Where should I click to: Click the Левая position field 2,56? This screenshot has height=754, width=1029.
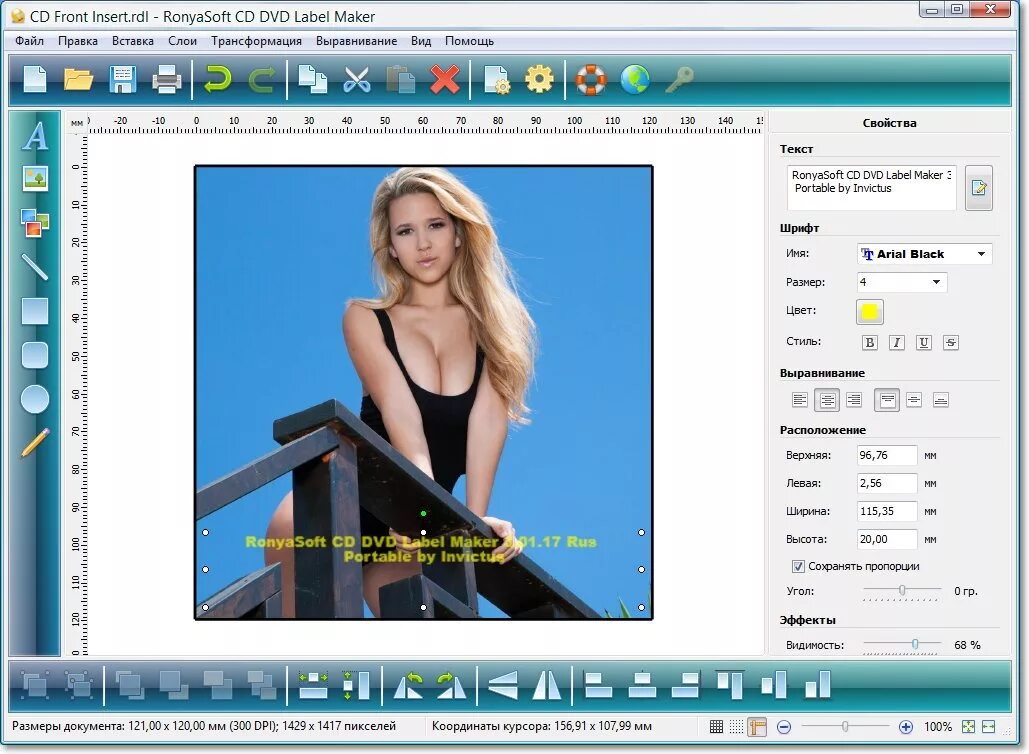[x=887, y=483]
